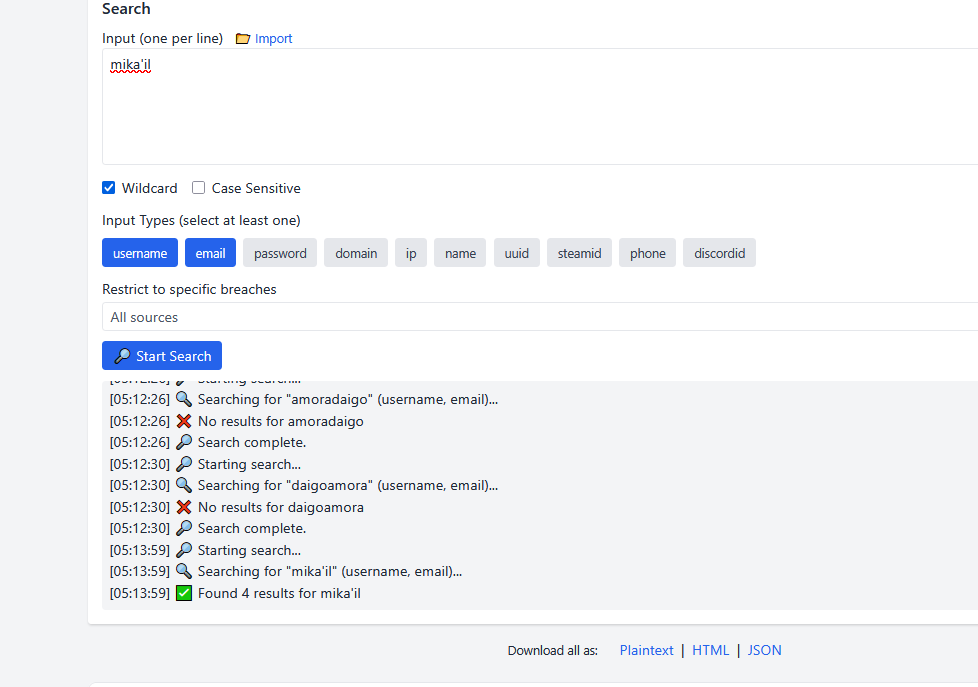Viewport: 978px width, 687px height.
Task: Click magnifier icon on last 'Search complete' line
Action: [184, 528]
